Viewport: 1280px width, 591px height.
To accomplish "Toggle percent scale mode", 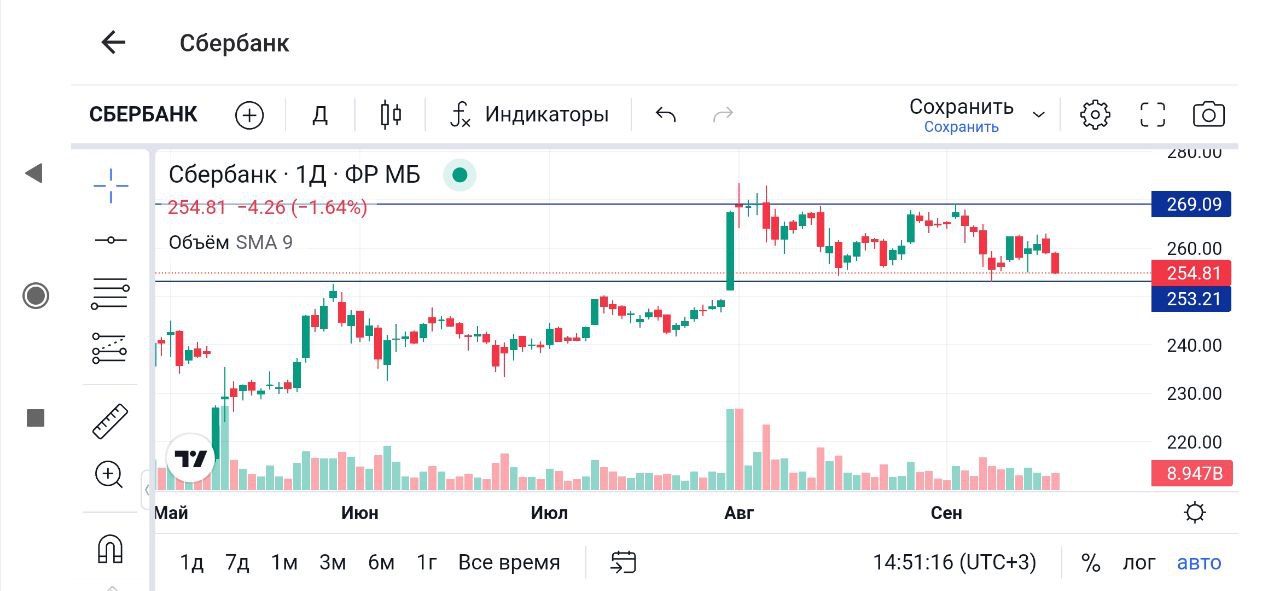I will coord(1090,563).
